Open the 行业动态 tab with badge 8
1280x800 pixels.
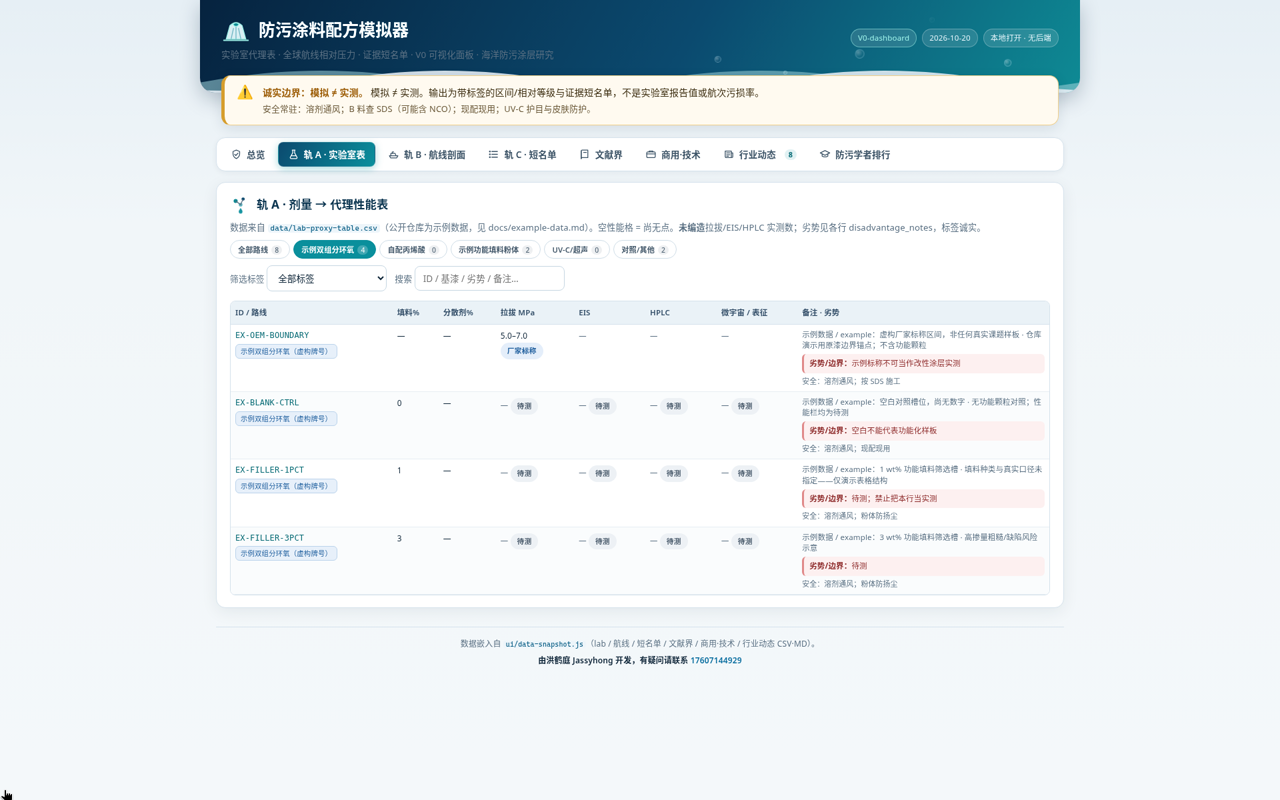760,155
